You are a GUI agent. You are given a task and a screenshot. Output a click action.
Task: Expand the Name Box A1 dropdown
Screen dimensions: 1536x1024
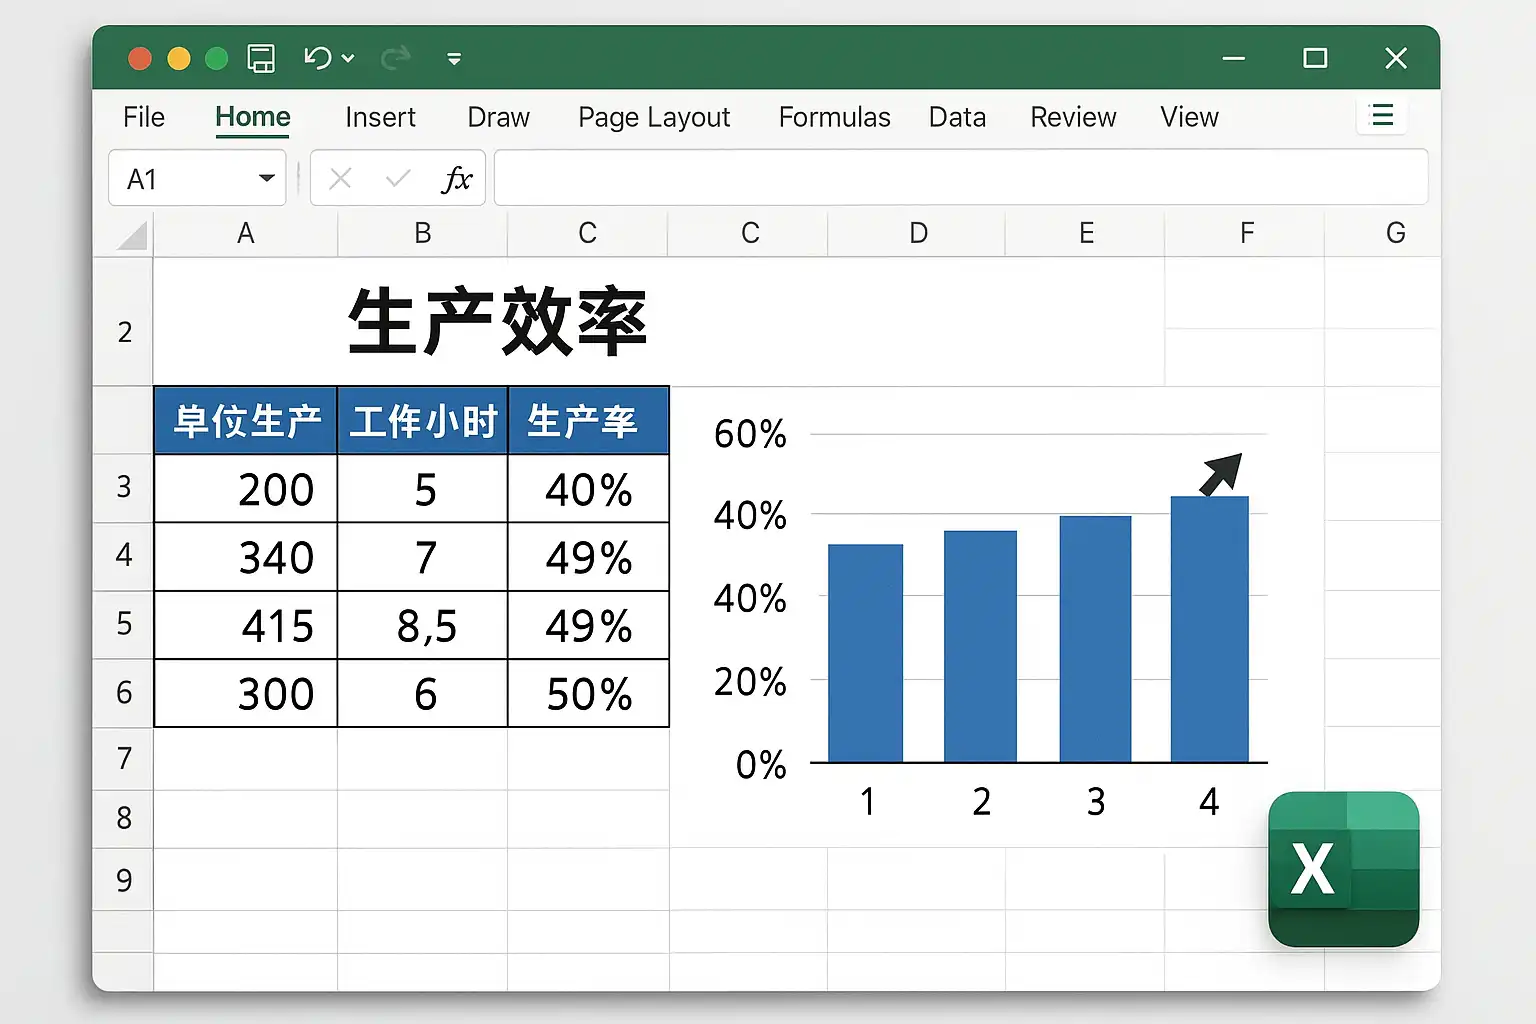tap(267, 179)
